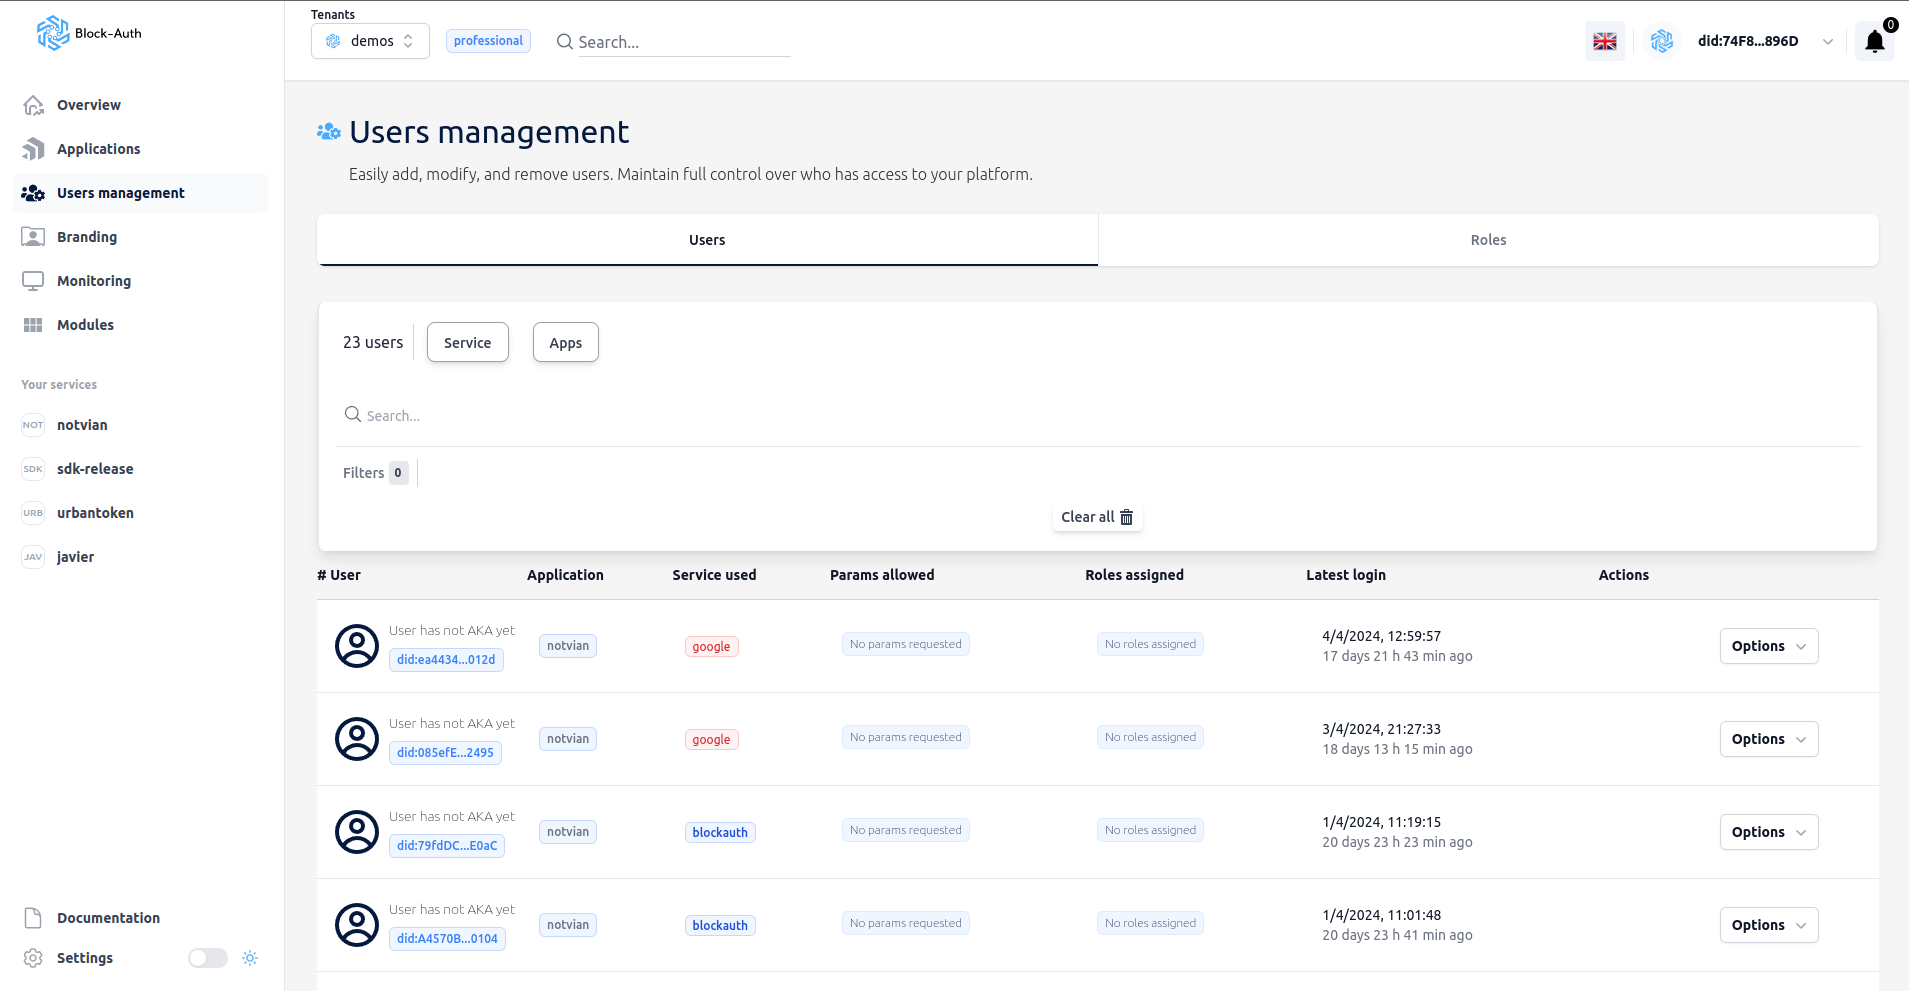The height and width of the screenshot is (991, 1909).
Task: Toggle the Apps filter button
Action: [x=566, y=342]
